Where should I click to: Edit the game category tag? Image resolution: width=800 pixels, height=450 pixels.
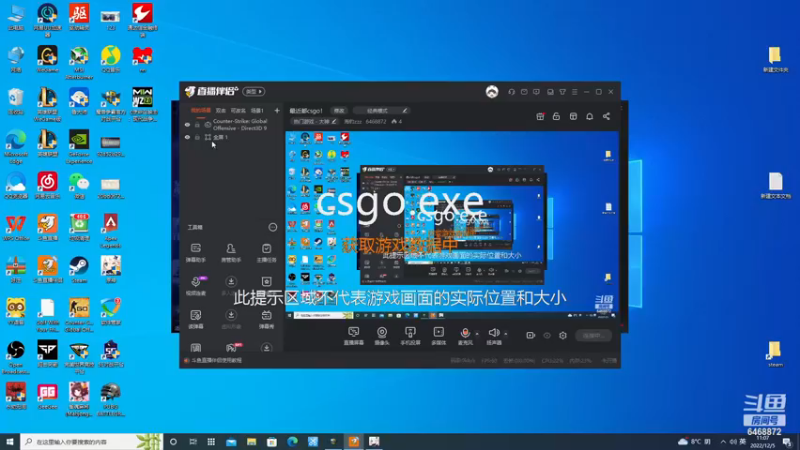pos(314,121)
